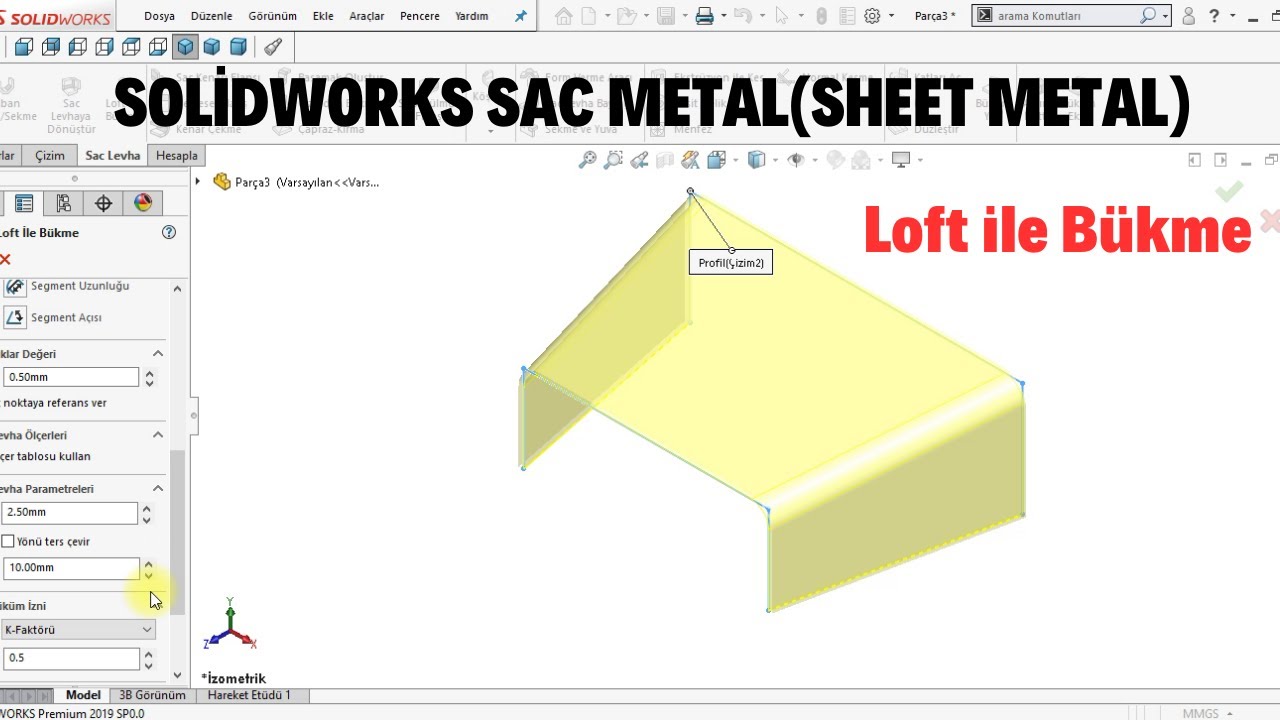
Task: Open the Dosya menu
Action: [x=160, y=16]
